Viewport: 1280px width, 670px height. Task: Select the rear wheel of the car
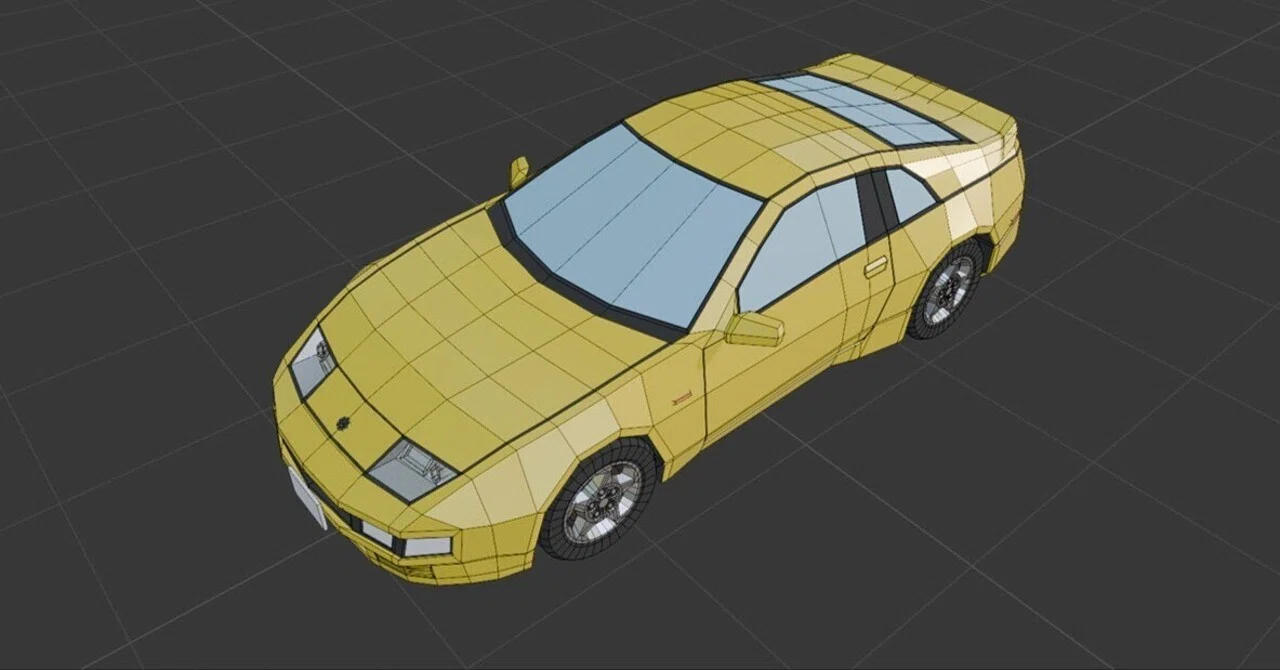[x=945, y=291]
